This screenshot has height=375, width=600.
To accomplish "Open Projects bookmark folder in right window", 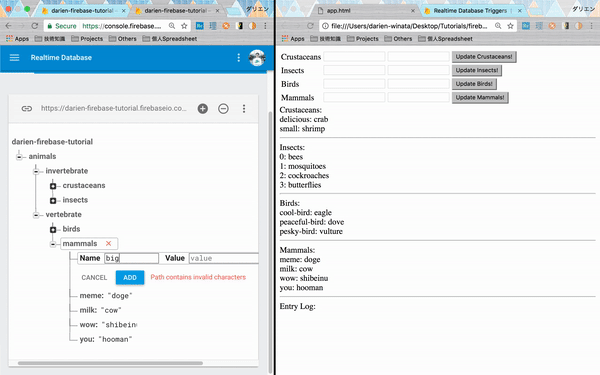I will [x=363, y=39].
